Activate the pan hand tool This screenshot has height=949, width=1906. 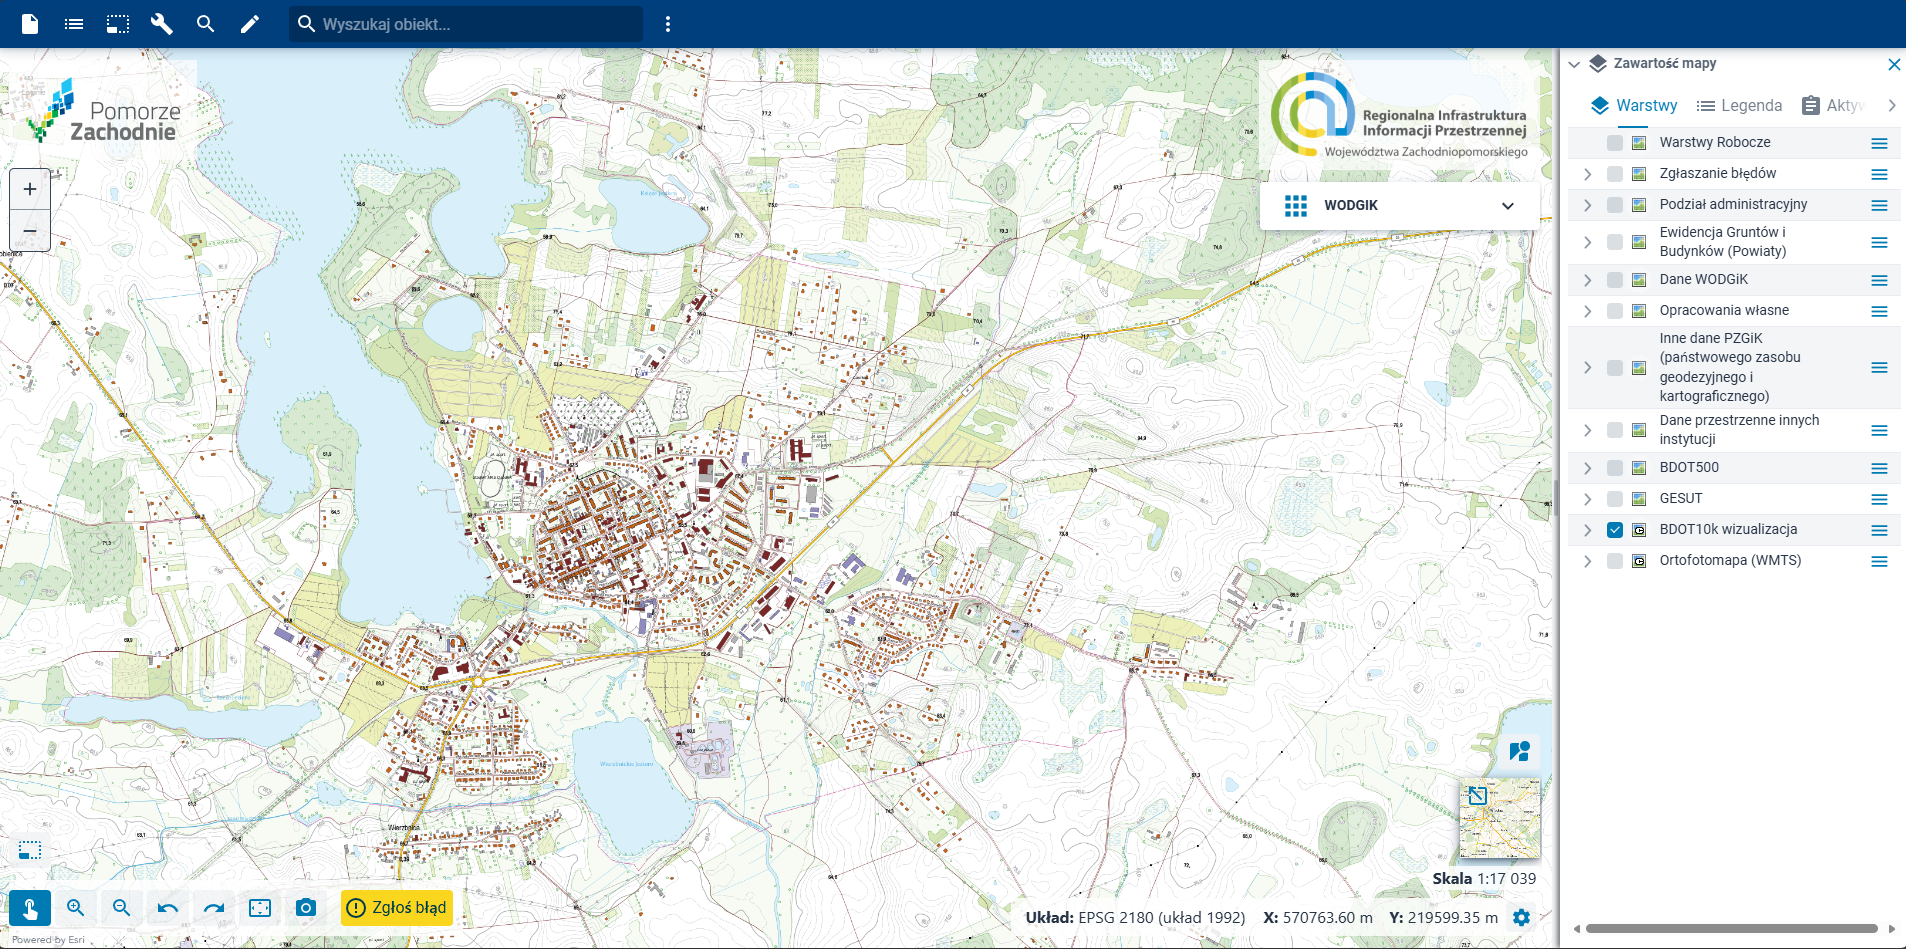(30, 908)
